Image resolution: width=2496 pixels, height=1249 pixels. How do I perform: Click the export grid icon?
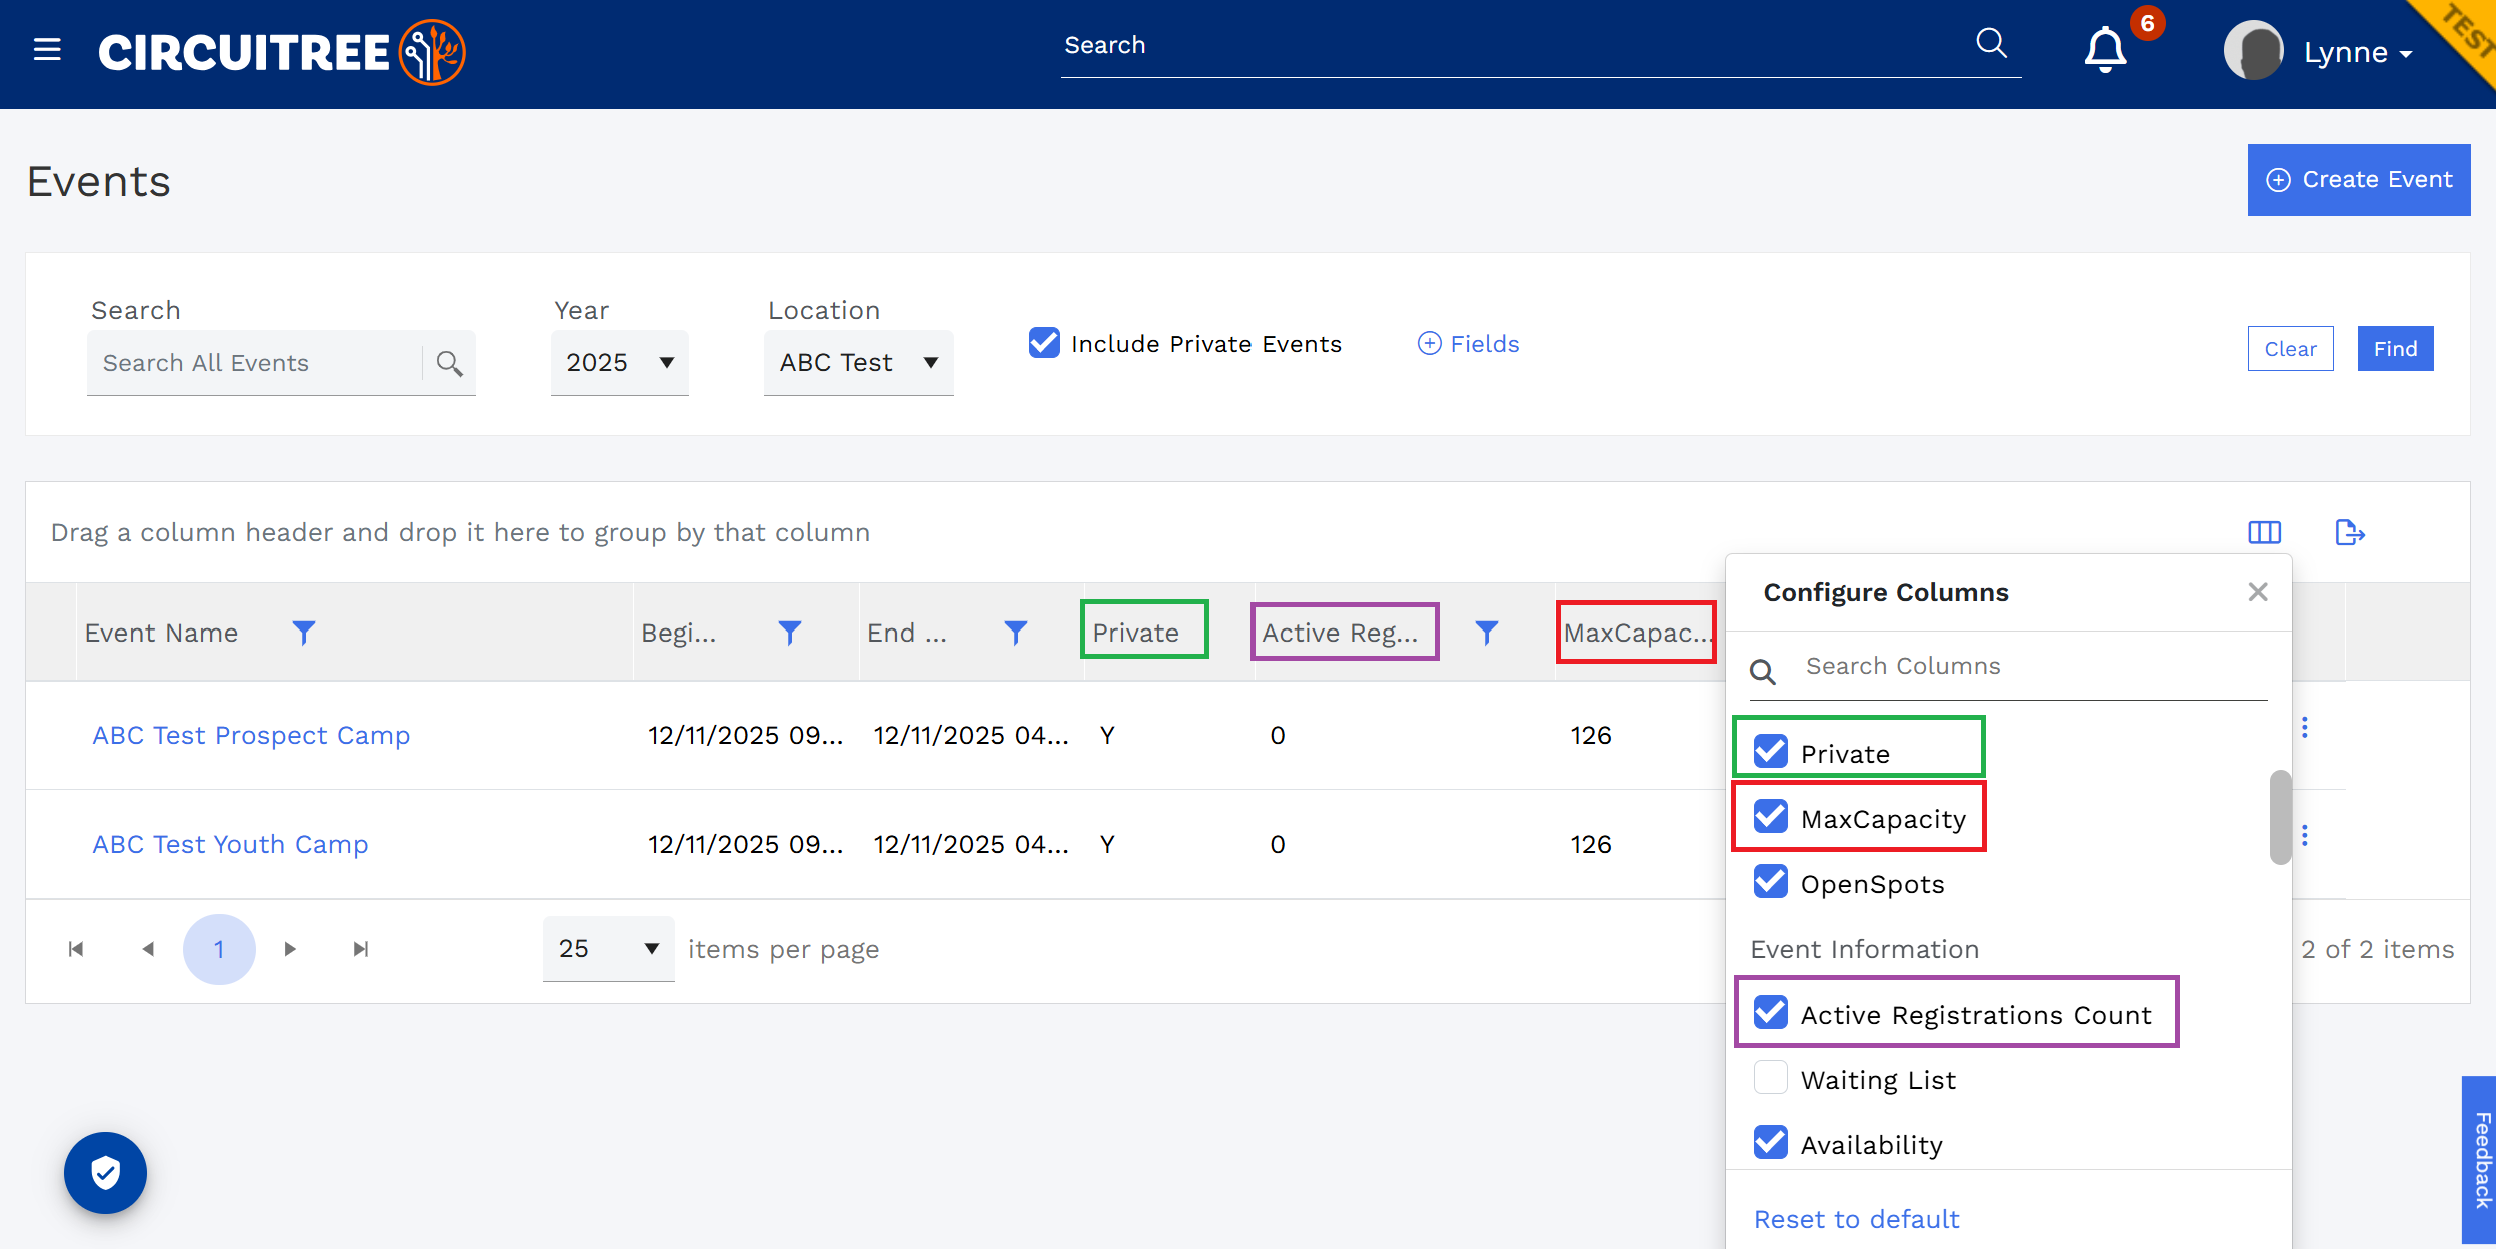pyautogui.click(x=2350, y=532)
